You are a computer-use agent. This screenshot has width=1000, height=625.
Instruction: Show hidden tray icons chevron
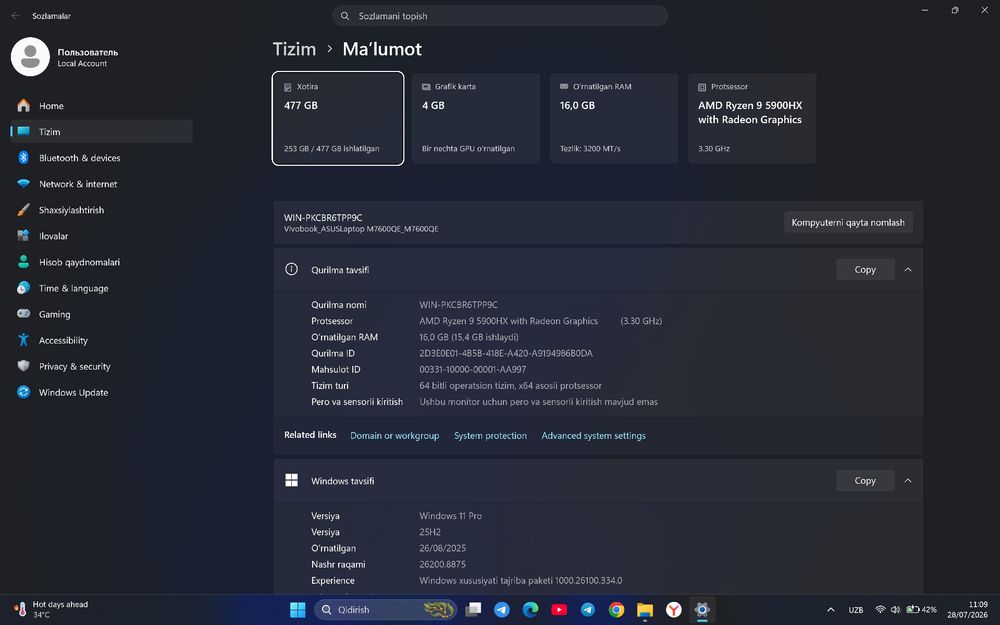pyautogui.click(x=830, y=610)
